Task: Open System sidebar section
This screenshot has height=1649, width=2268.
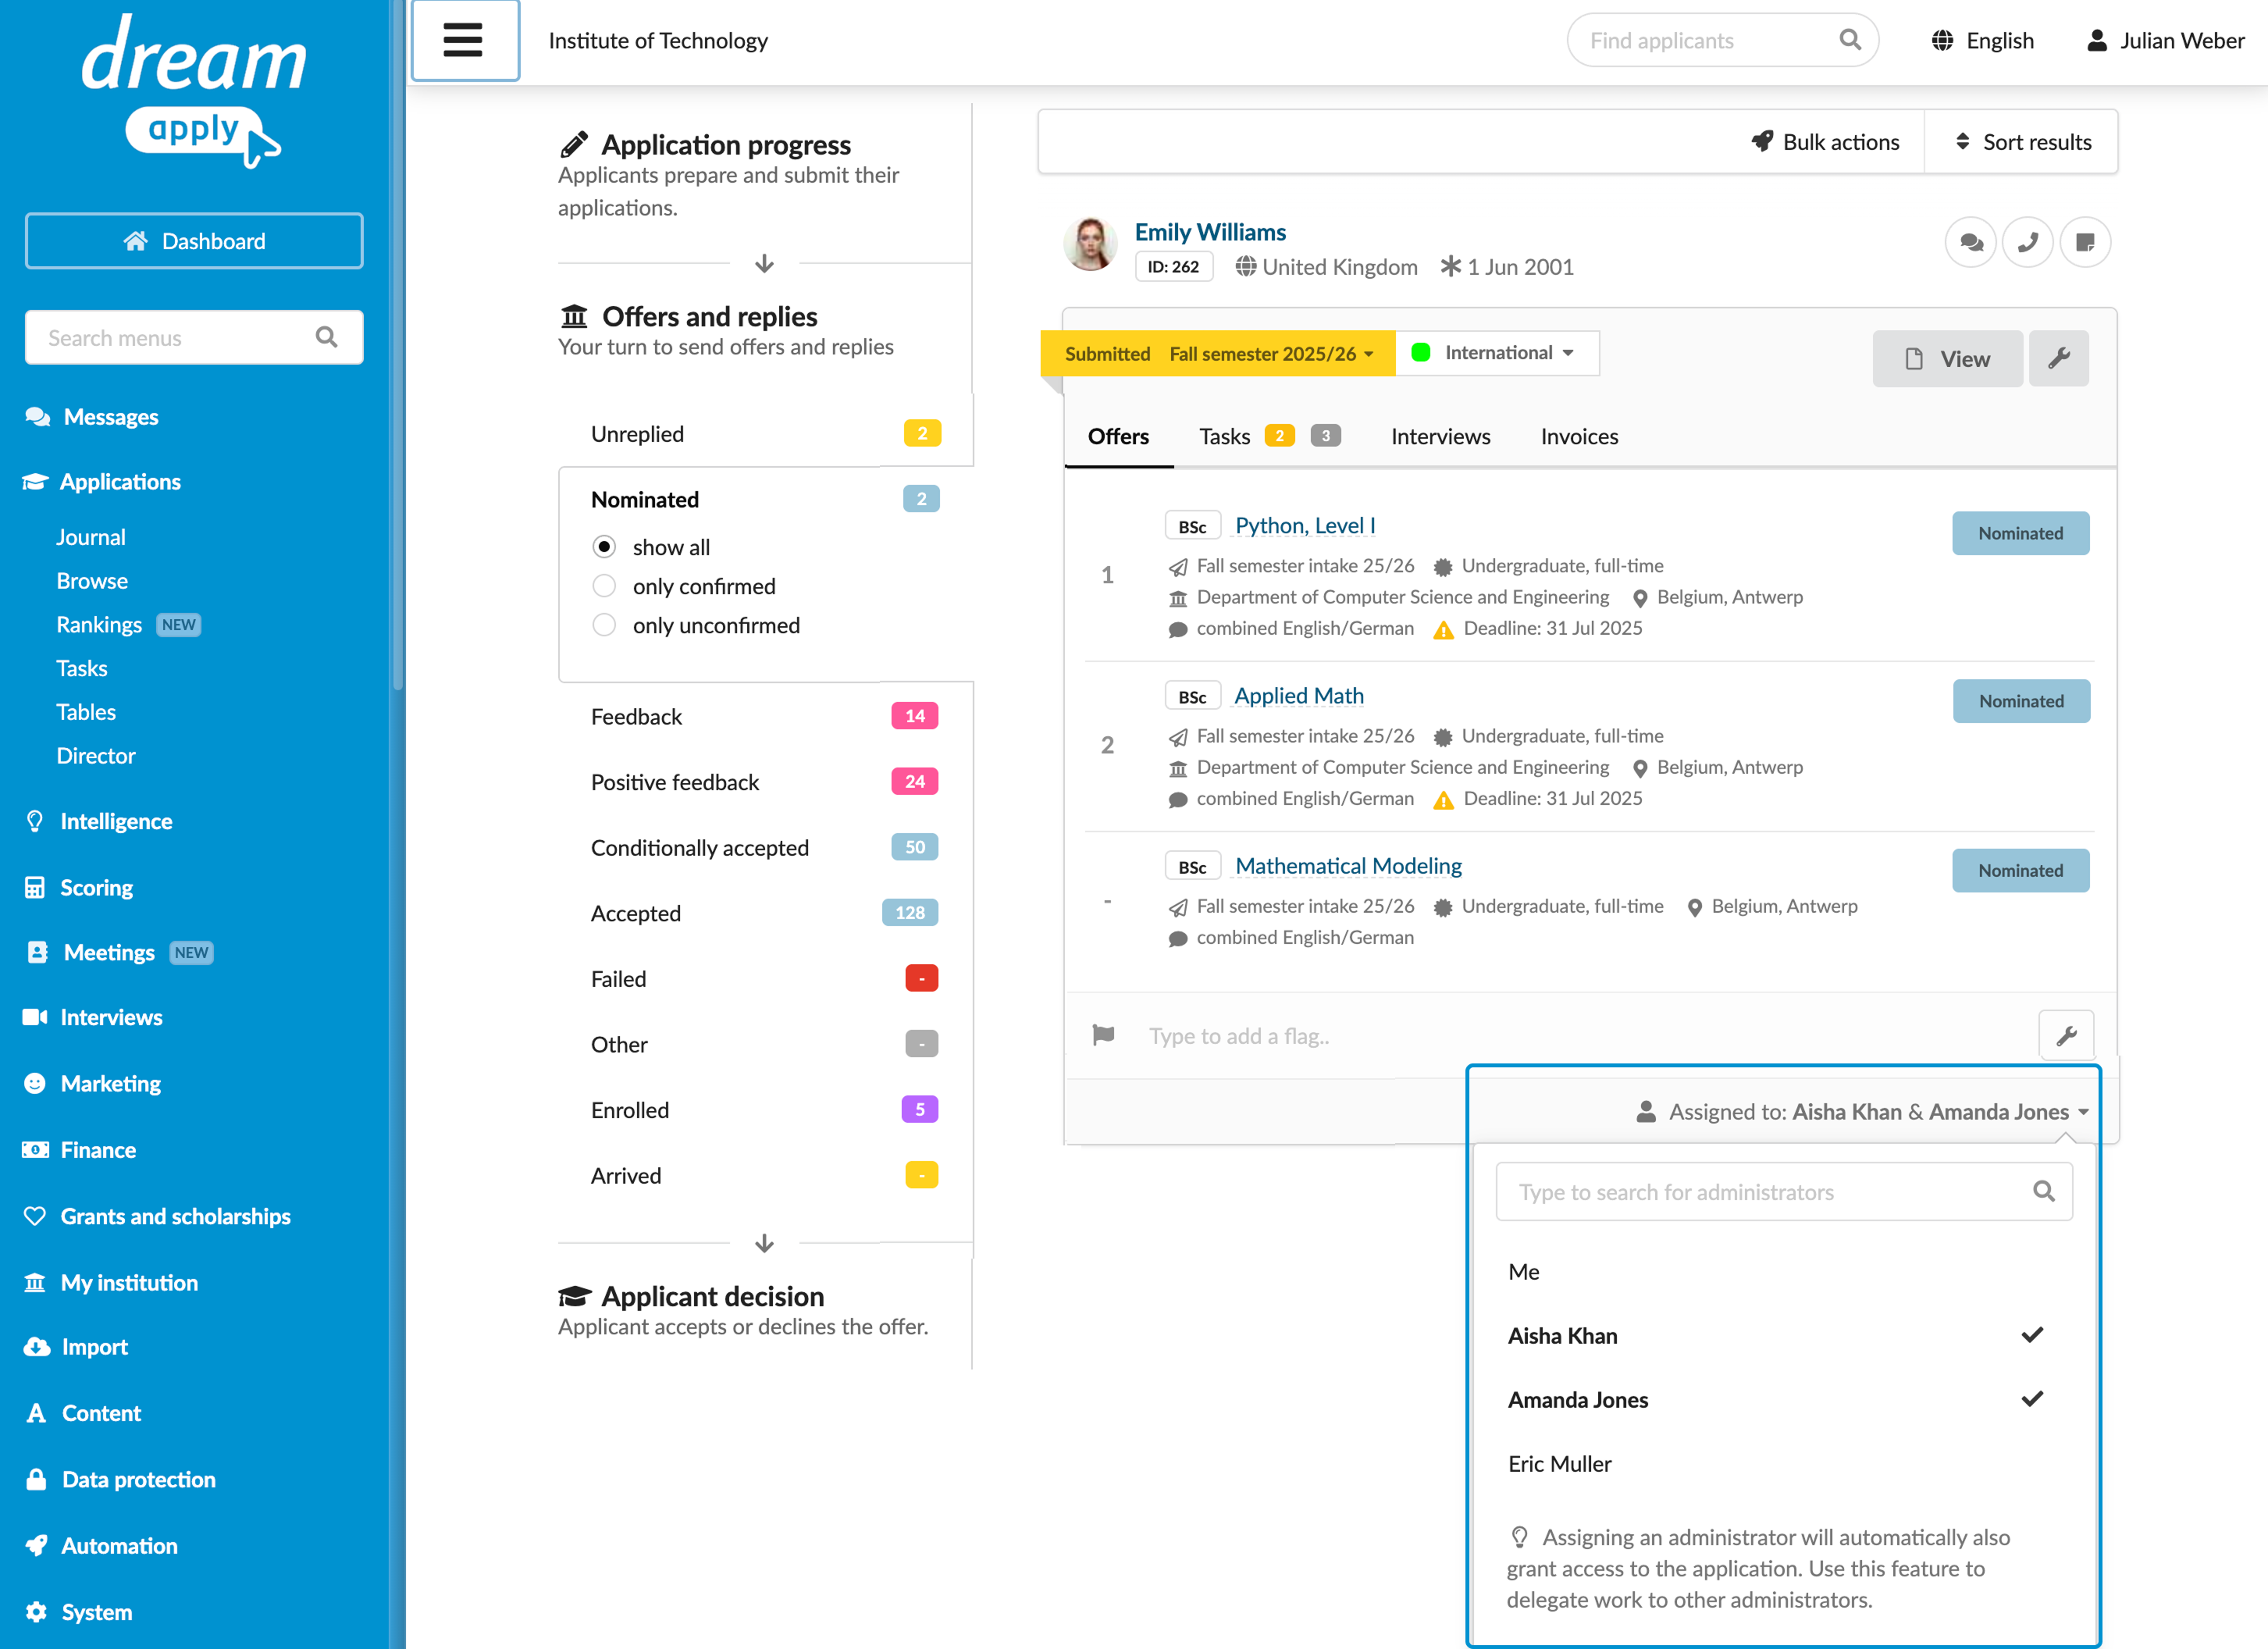Action: pyautogui.click(x=96, y=1612)
